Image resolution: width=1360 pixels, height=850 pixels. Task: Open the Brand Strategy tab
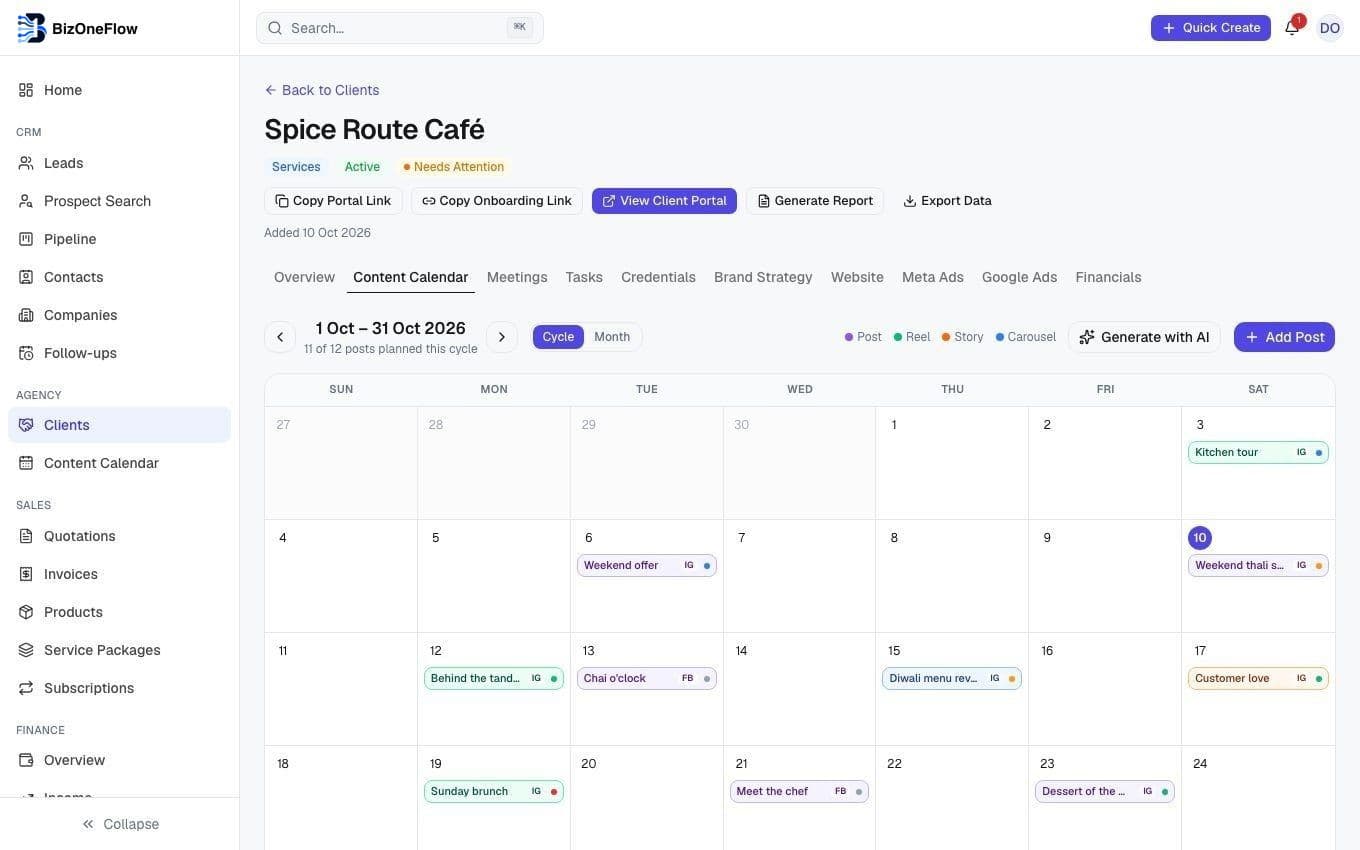click(x=763, y=277)
